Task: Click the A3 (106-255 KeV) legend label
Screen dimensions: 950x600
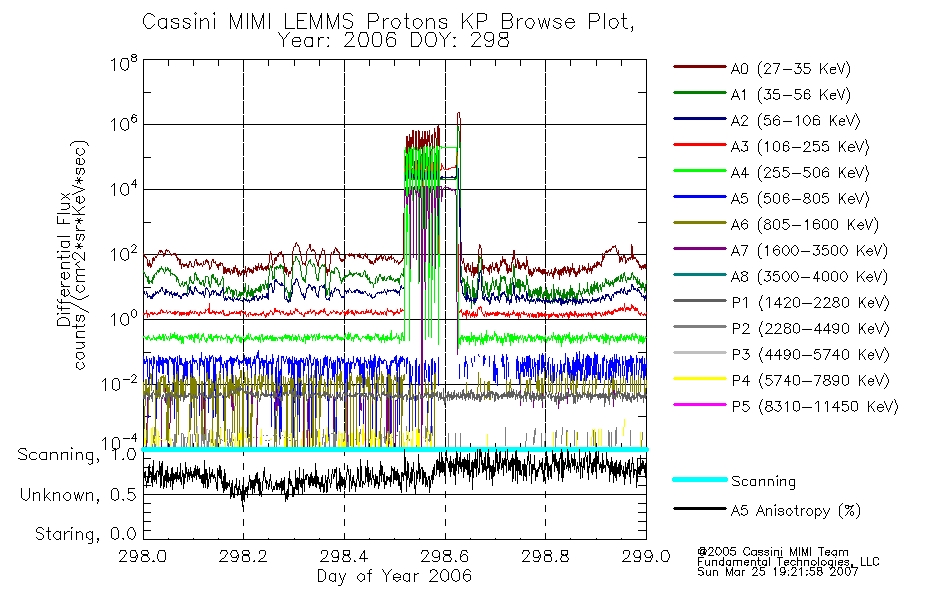Action: point(800,147)
